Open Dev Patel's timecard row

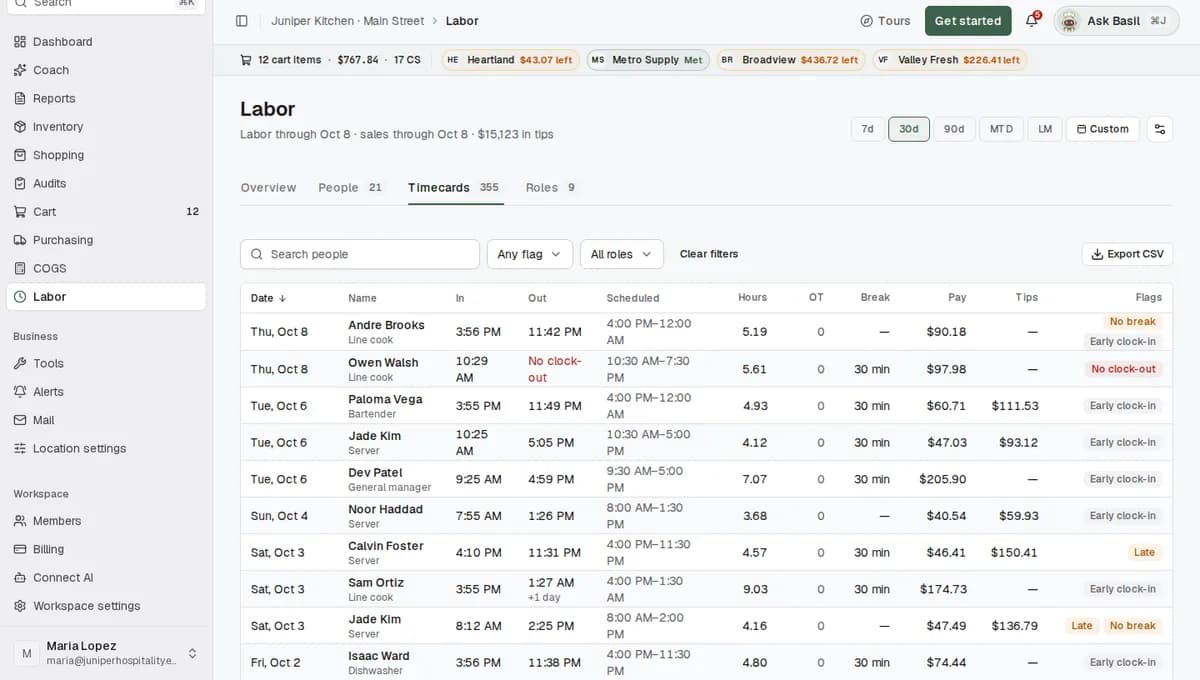point(706,479)
